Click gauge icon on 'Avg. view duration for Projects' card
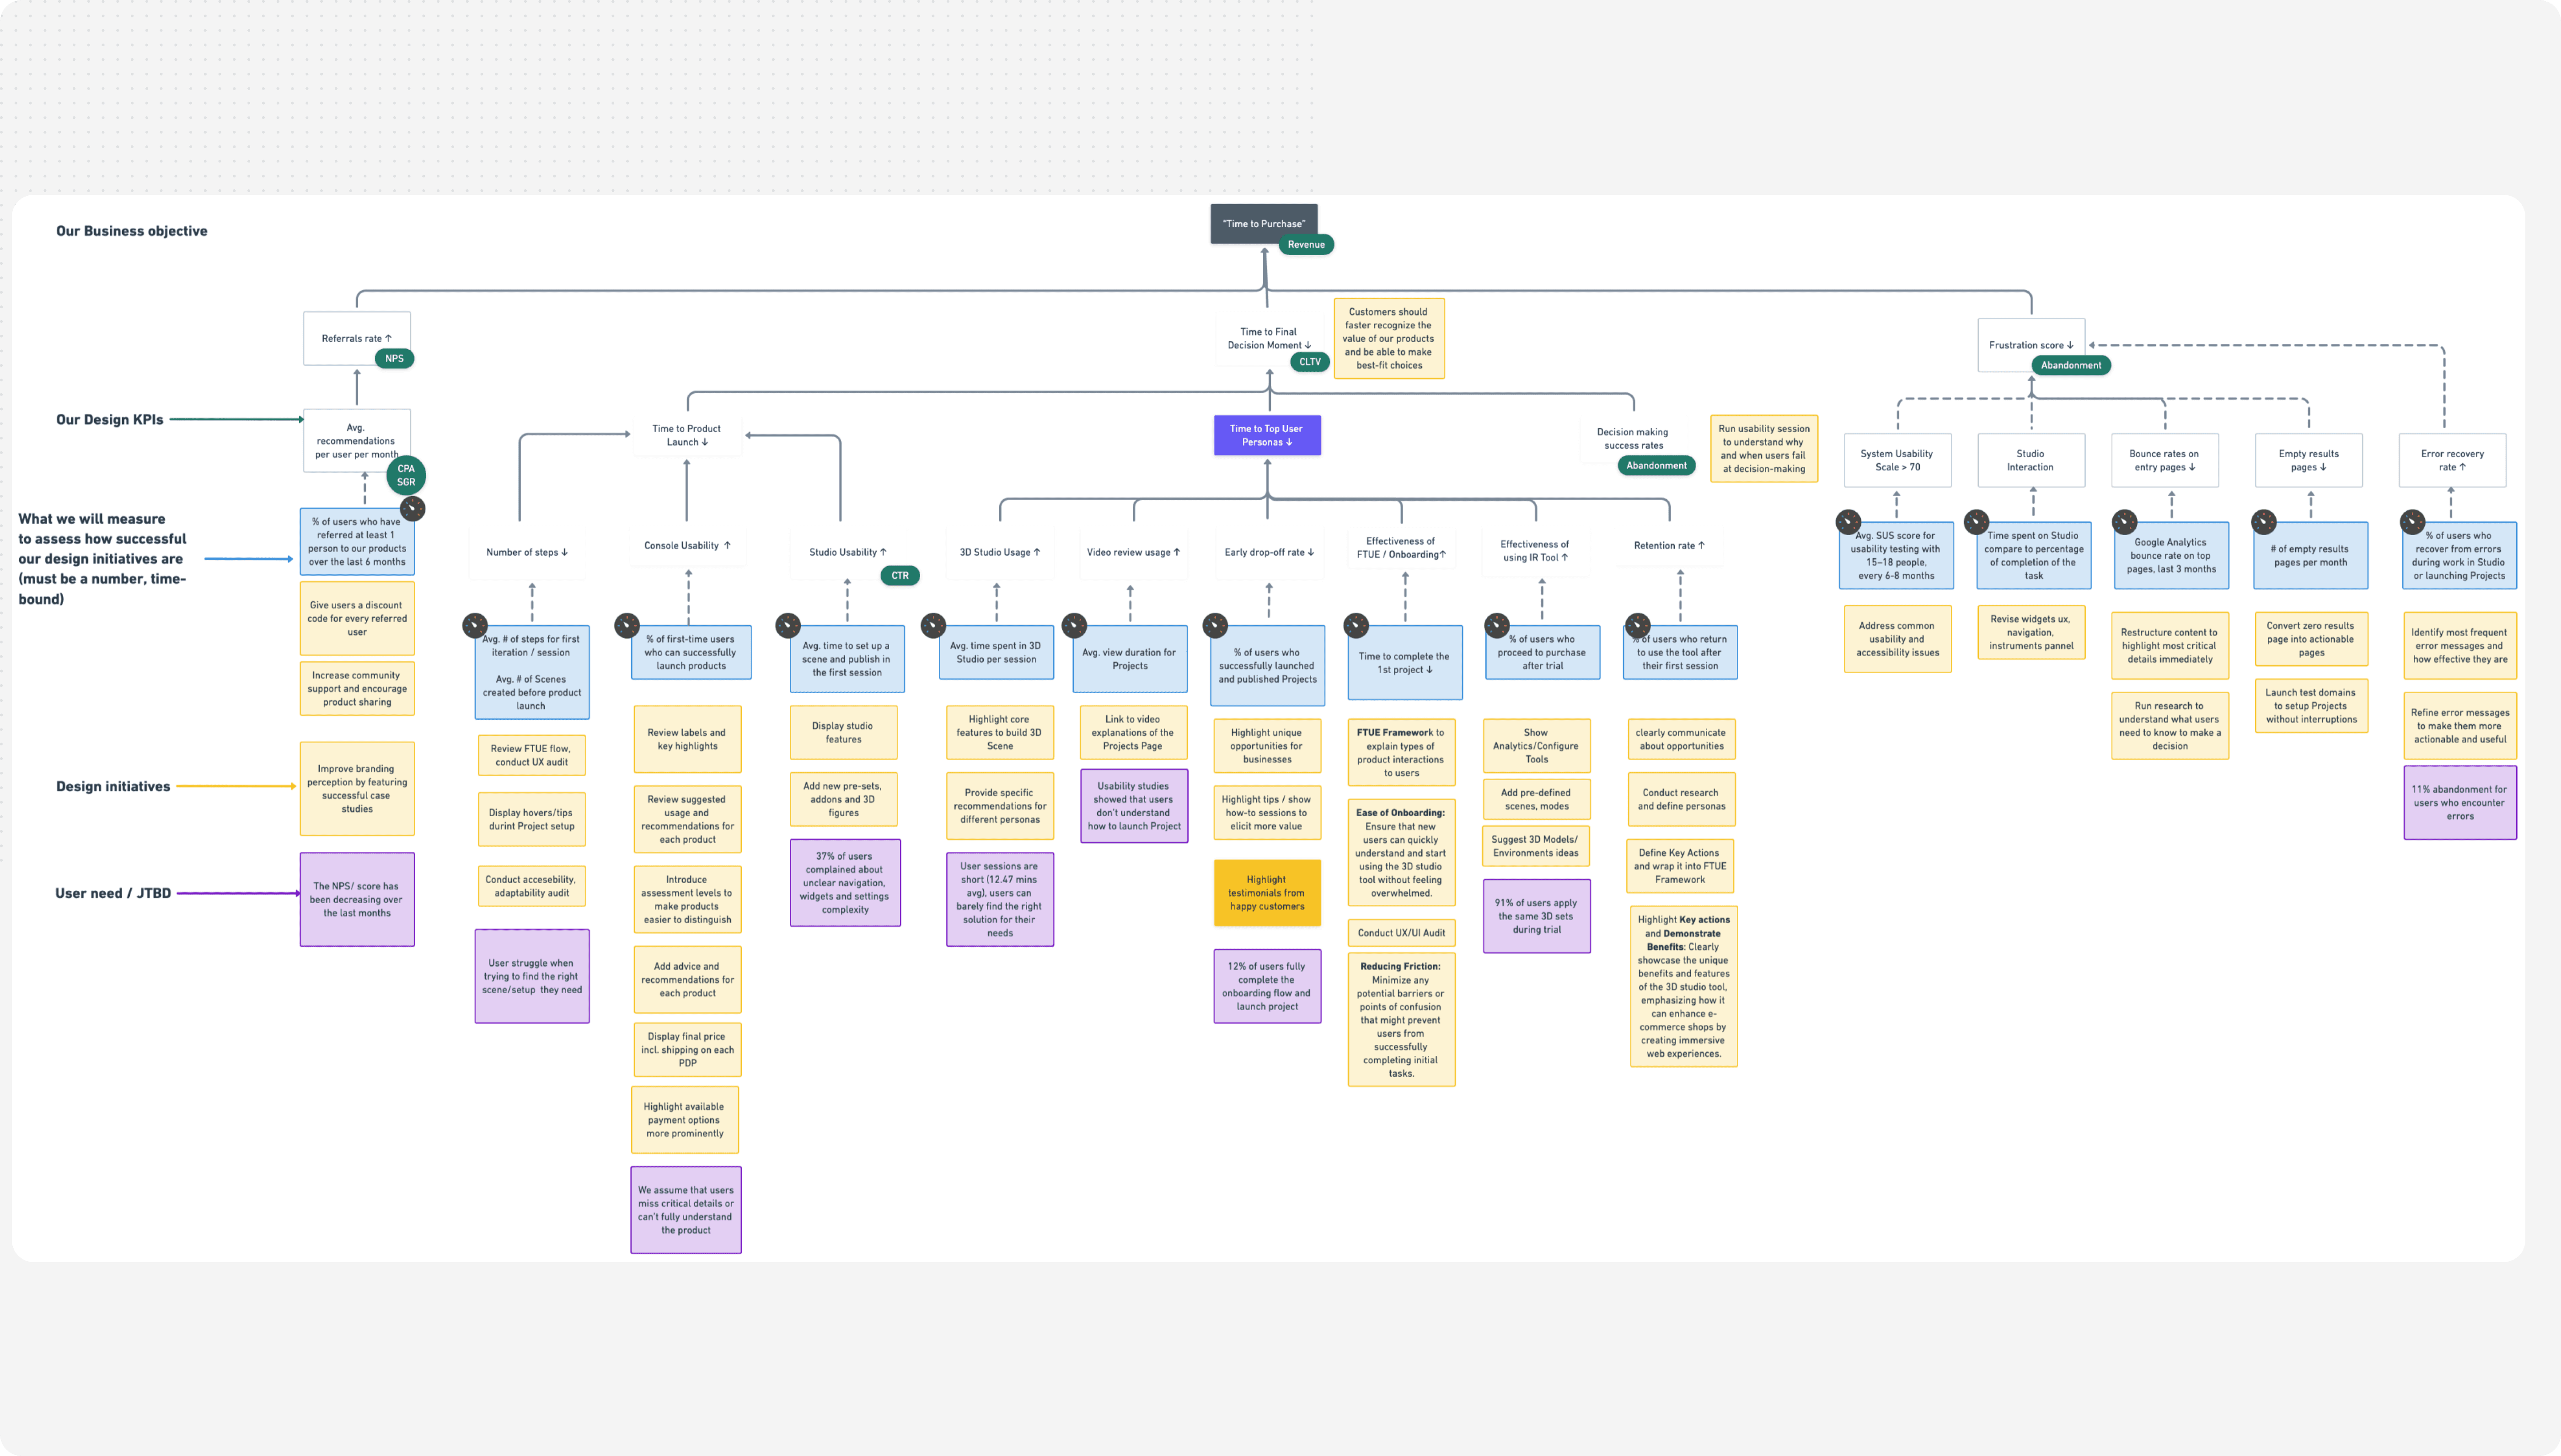Image resolution: width=2561 pixels, height=1456 pixels. coord(1074,626)
